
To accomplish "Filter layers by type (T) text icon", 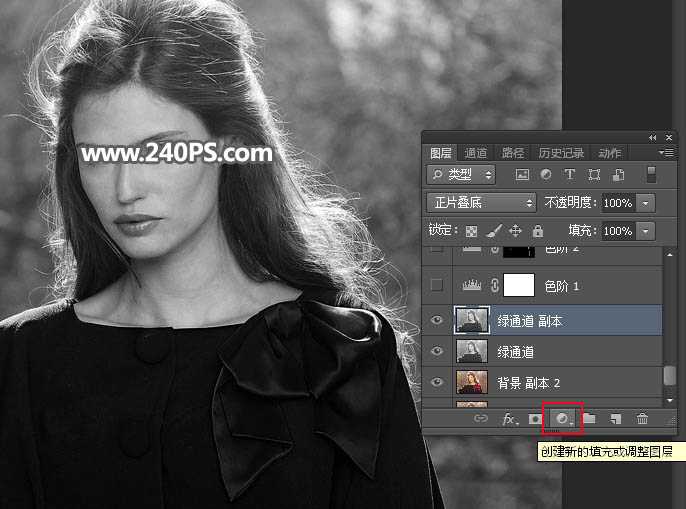I will (x=570, y=174).
